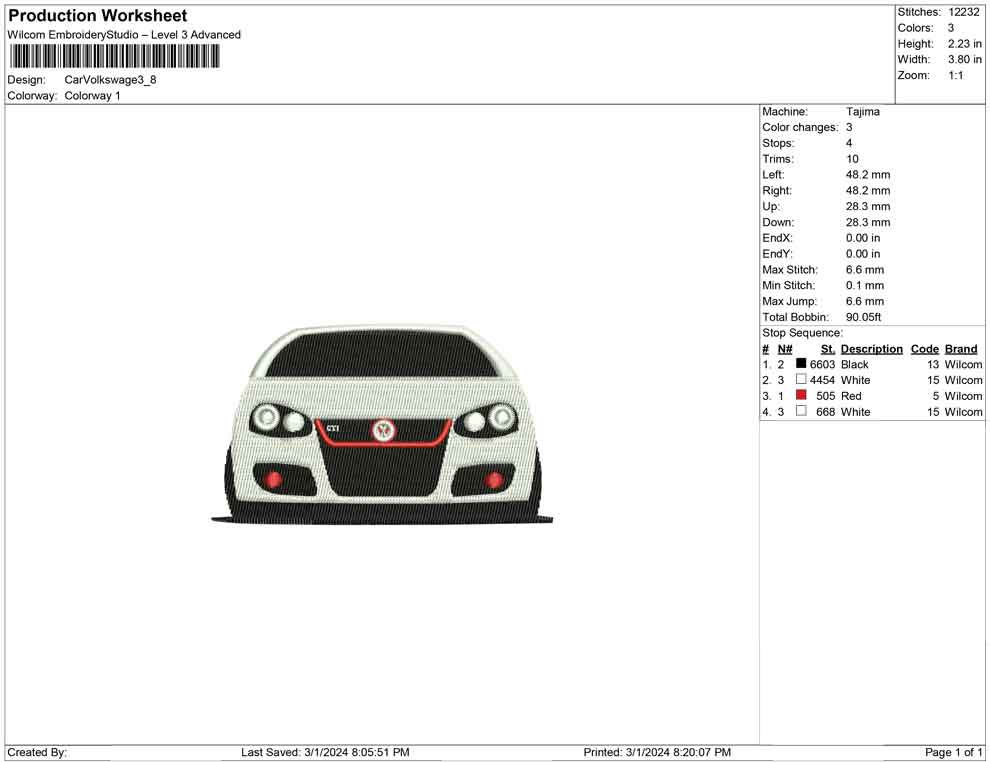Click the Page 1 of 1 indicator
The height and width of the screenshot is (762, 990).
coord(953,752)
